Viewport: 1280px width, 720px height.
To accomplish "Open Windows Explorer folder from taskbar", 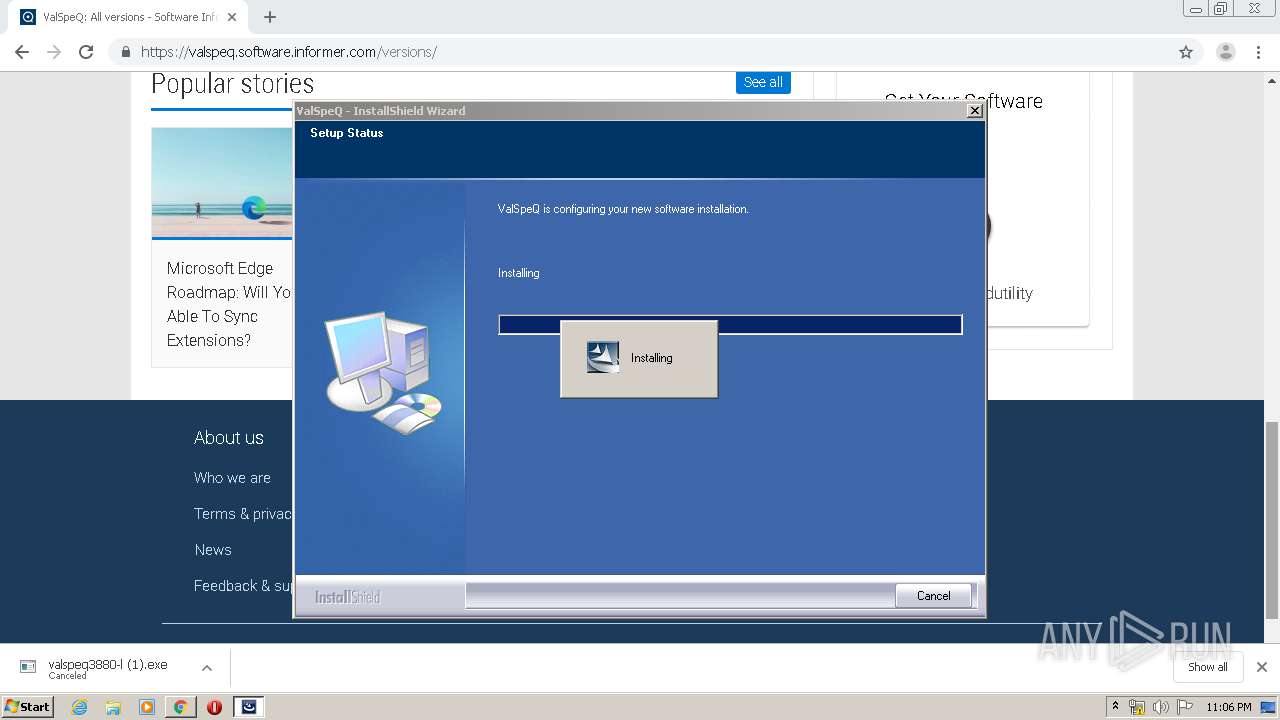I will pyautogui.click(x=113, y=707).
